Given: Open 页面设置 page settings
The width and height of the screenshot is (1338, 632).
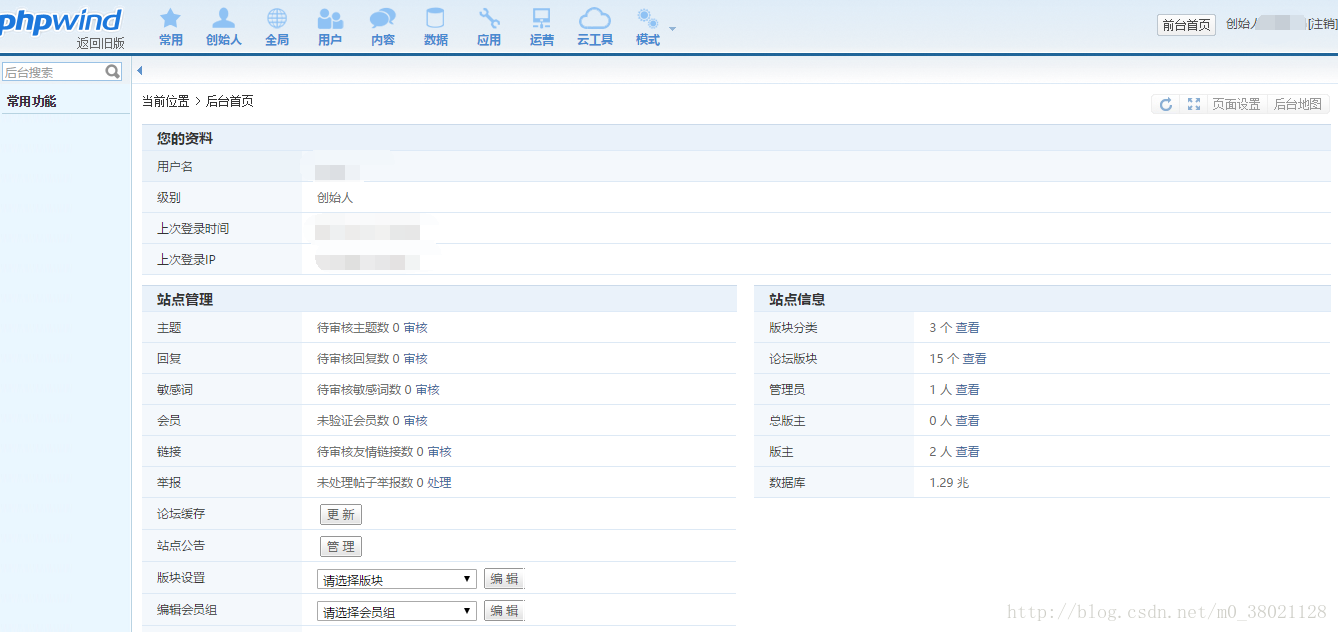Looking at the screenshot, I should click(1236, 104).
